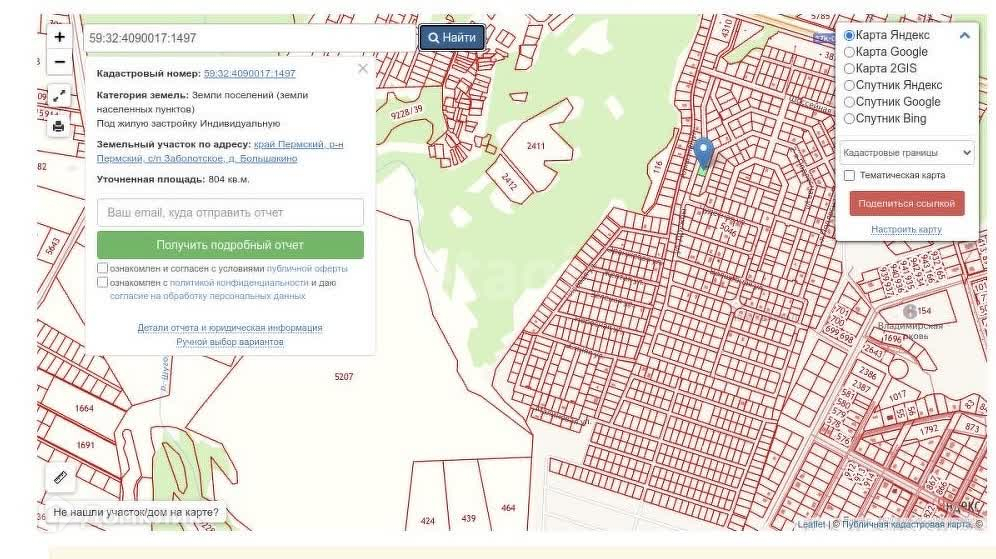This screenshot has width=996, height=559.
Task: Open Настроить карту link
Action: click(x=906, y=229)
